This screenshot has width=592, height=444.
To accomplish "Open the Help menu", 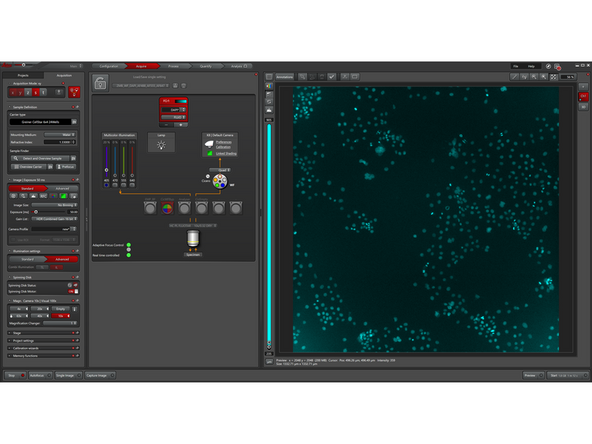I will [531, 66].
